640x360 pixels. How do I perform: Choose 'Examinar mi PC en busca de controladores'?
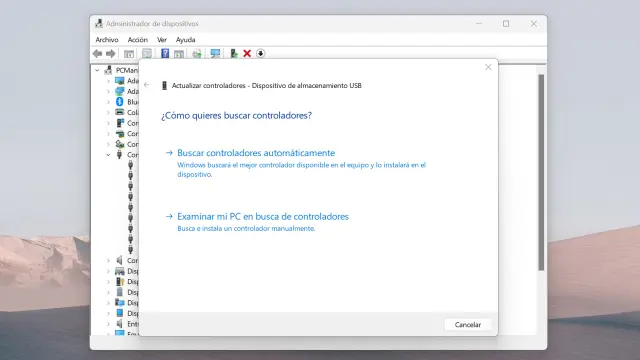click(263, 216)
